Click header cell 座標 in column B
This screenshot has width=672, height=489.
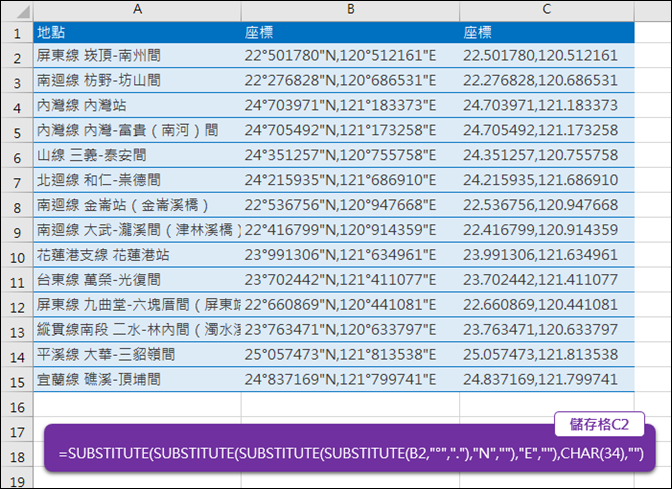click(351, 32)
